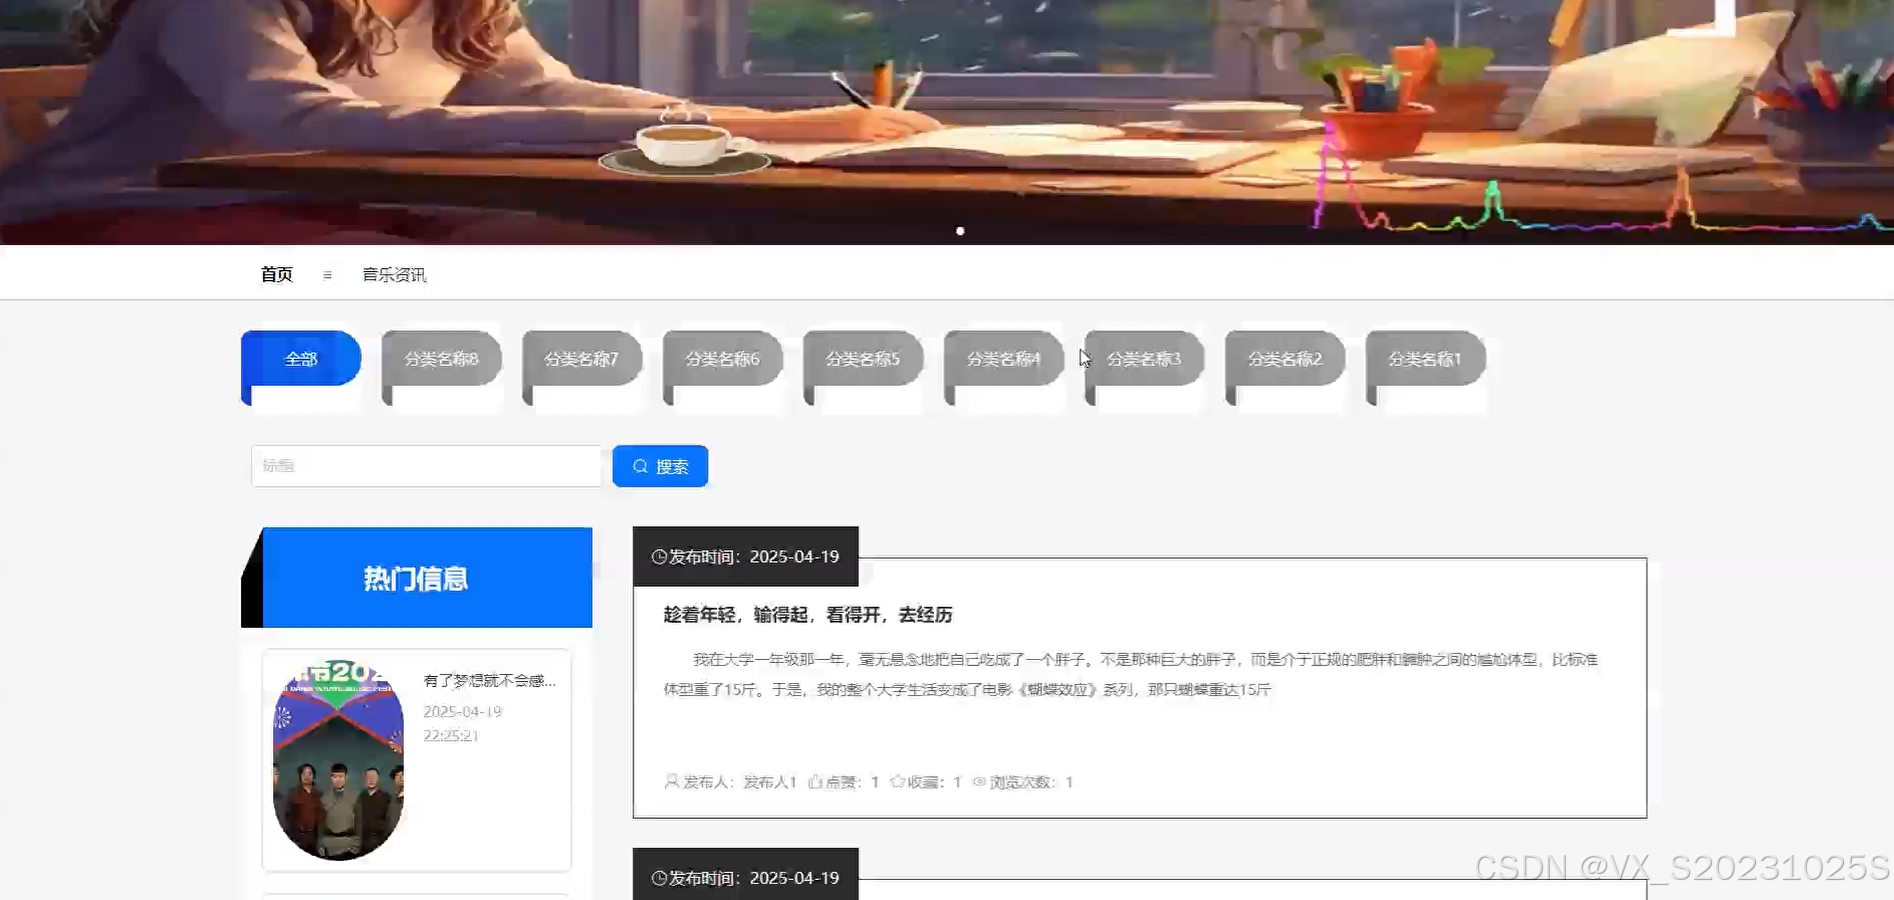1894x900 pixels.
Task: Select the 分类名称4 category tab
Action: [x=1004, y=359]
